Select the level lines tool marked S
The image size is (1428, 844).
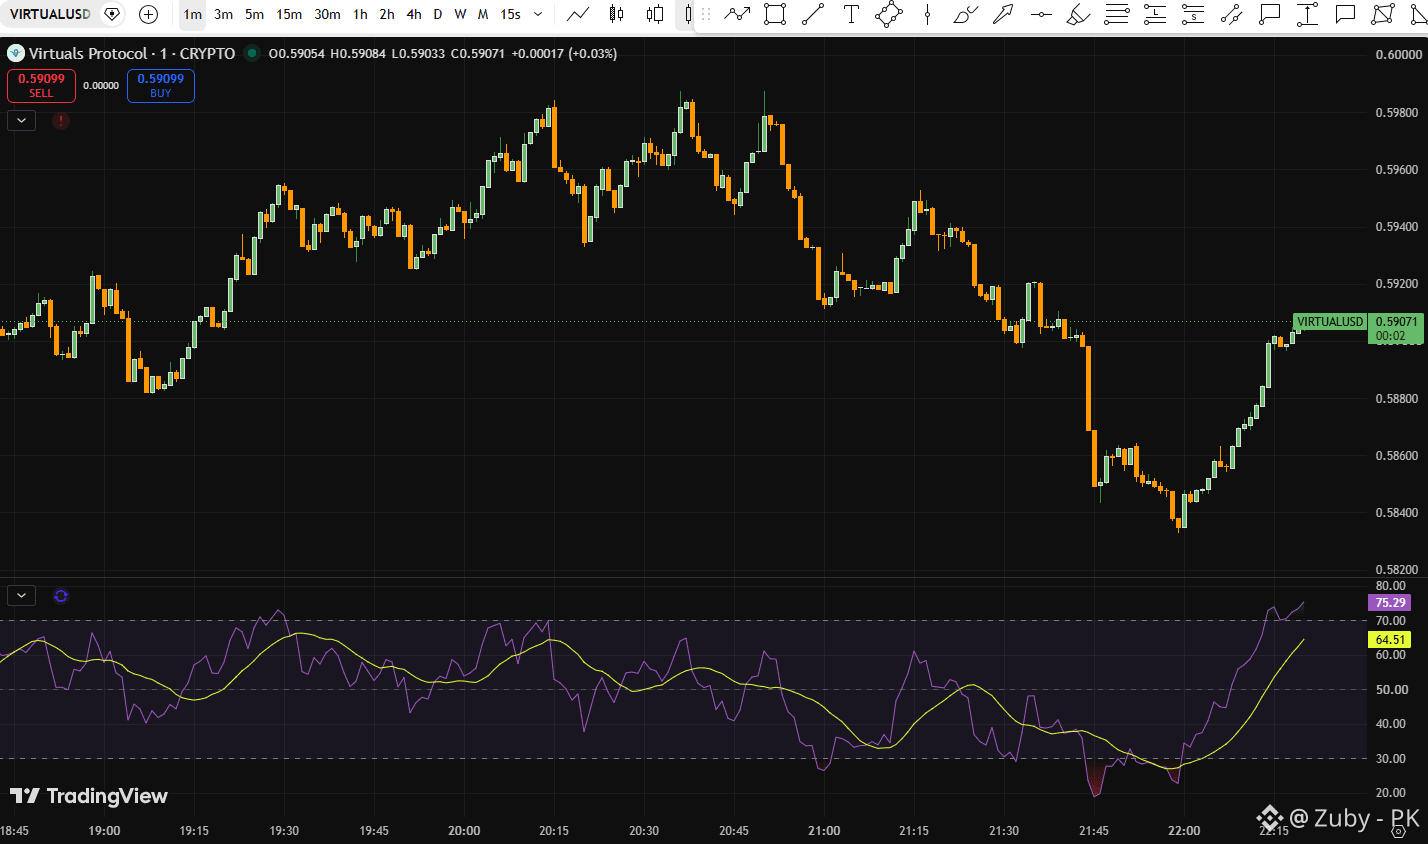[1193, 14]
